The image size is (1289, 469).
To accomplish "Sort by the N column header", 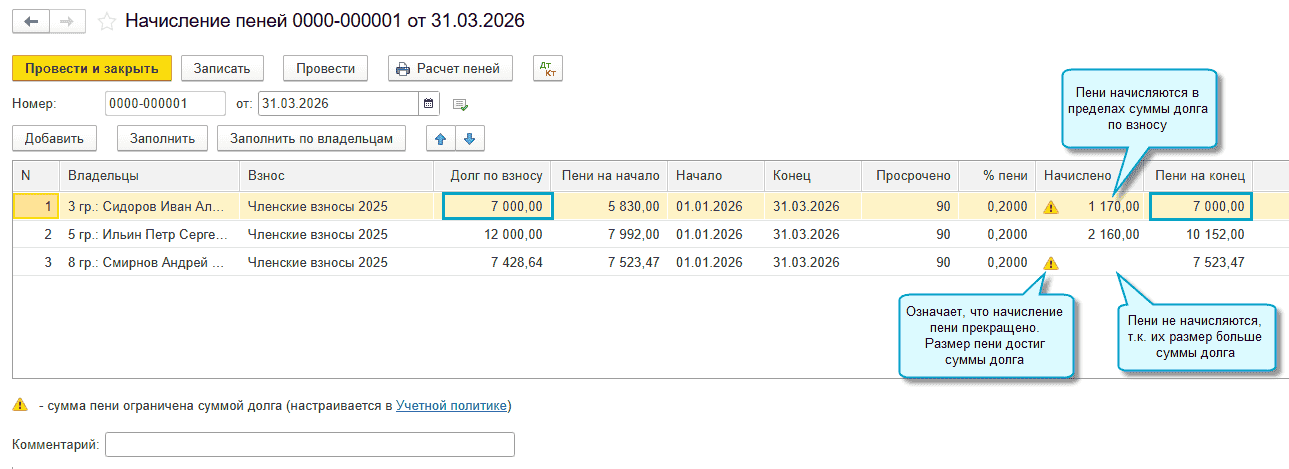I will (36, 175).
